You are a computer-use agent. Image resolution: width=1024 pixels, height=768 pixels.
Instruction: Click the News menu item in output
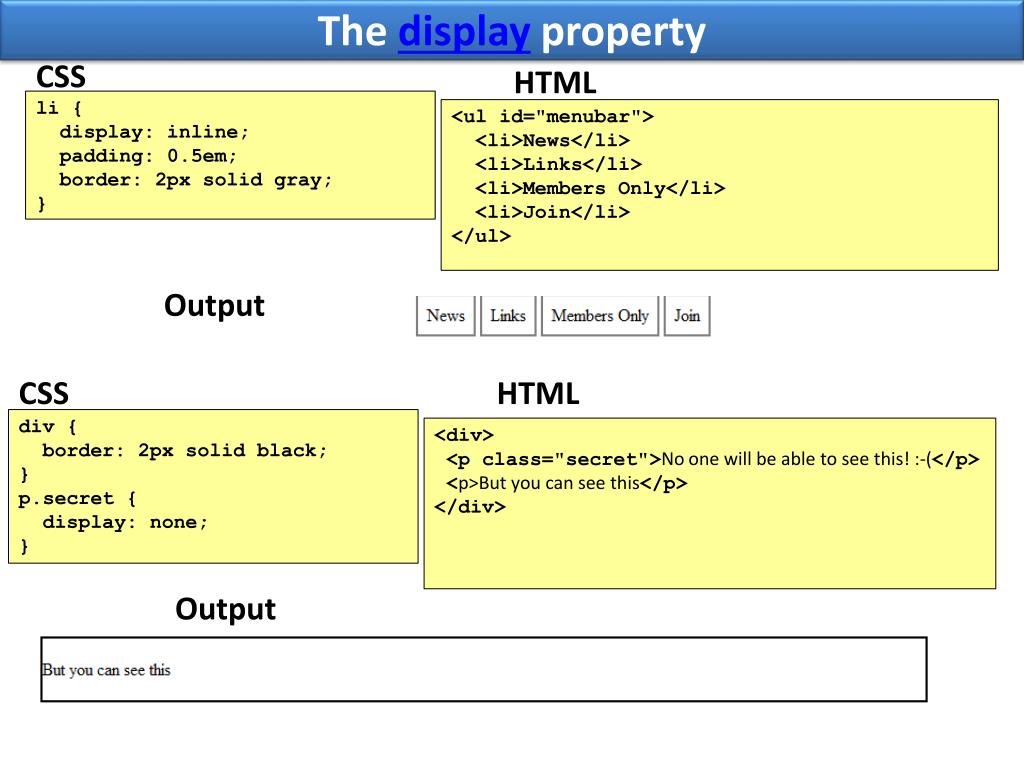coord(446,316)
